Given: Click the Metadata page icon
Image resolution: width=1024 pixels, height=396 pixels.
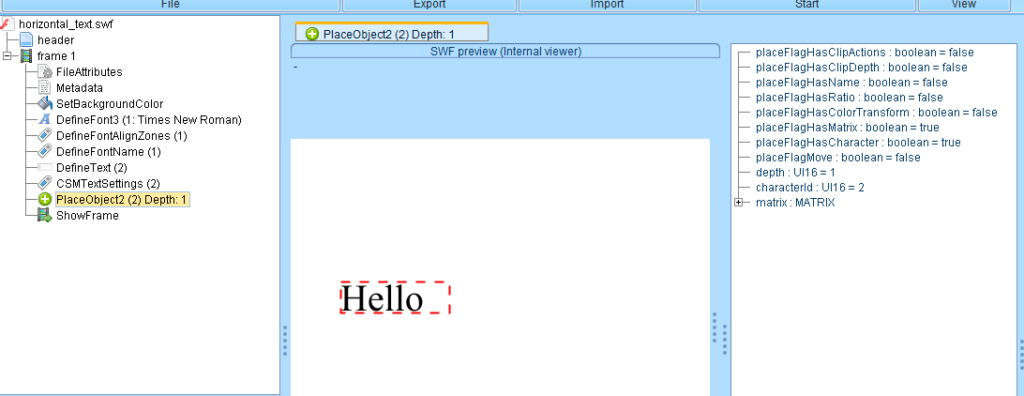Looking at the screenshot, I should click(x=44, y=88).
